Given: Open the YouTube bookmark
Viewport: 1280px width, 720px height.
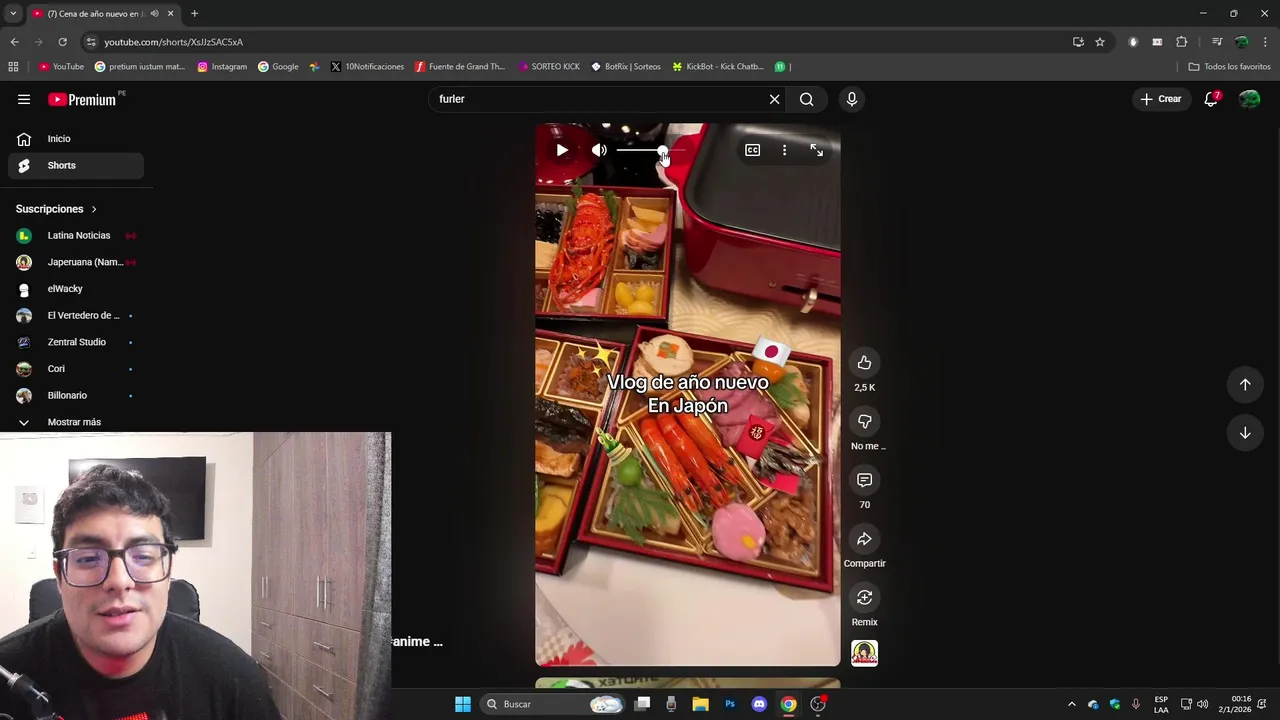Looking at the screenshot, I should 61,67.
